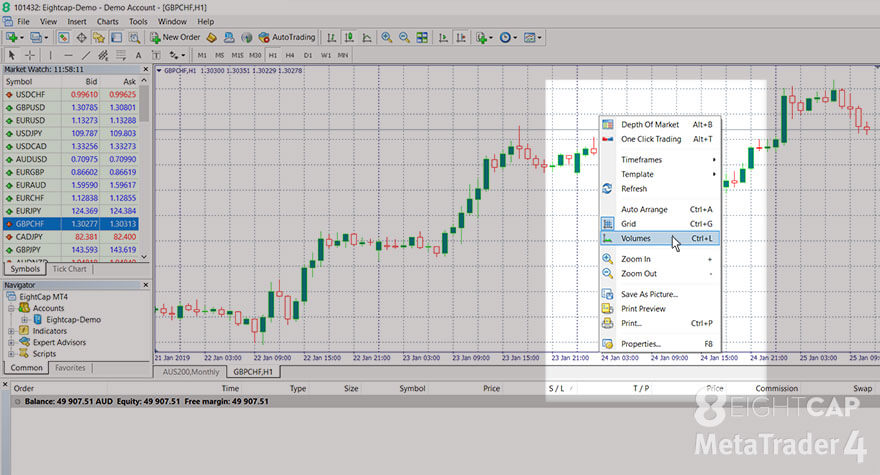
Task: Select the horizontal line drawing tool
Action: tap(68, 55)
